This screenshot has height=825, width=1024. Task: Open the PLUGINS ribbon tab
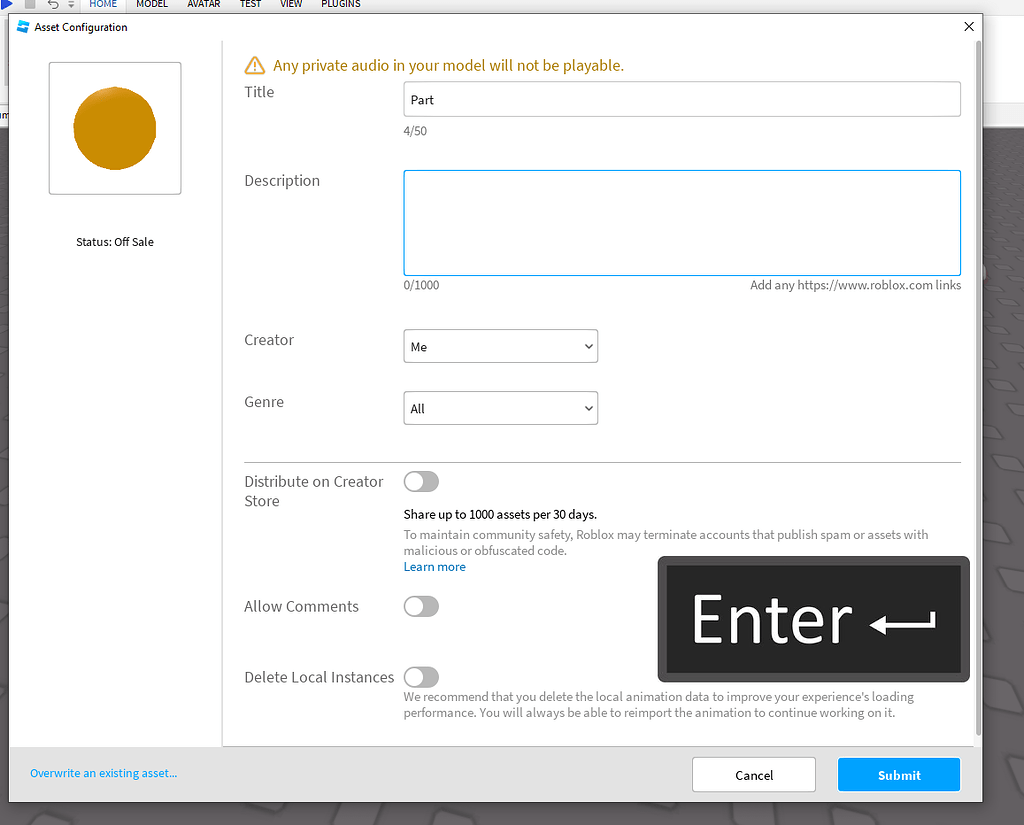pos(340,4)
